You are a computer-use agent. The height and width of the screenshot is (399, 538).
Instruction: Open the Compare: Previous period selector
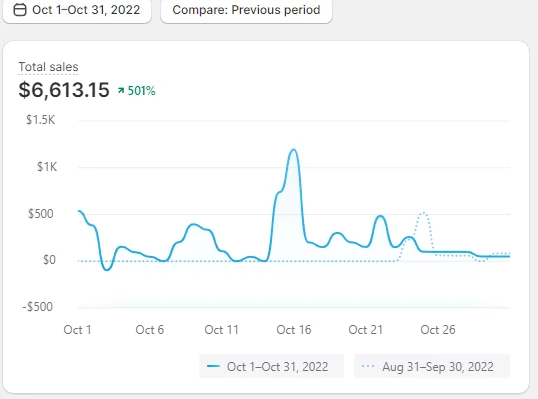pyautogui.click(x=246, y=10)
